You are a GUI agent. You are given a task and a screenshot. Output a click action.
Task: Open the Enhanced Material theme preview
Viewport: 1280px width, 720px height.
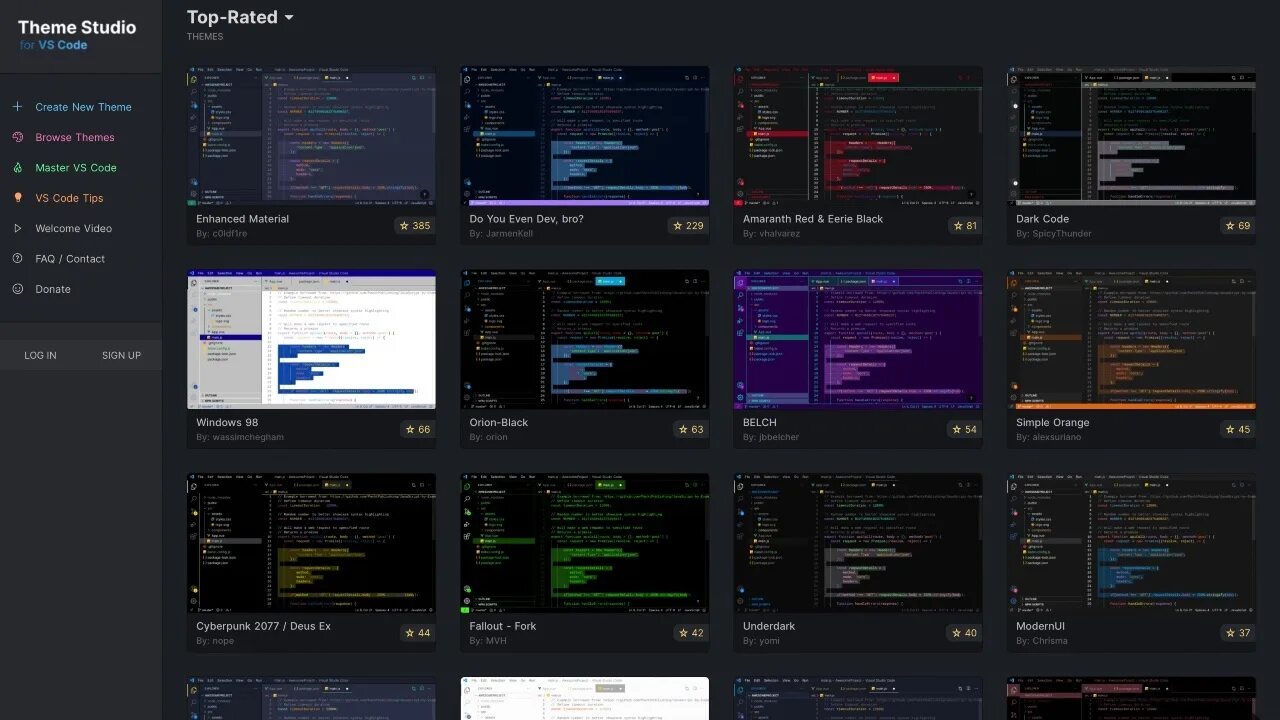click(x=311, y=135)
